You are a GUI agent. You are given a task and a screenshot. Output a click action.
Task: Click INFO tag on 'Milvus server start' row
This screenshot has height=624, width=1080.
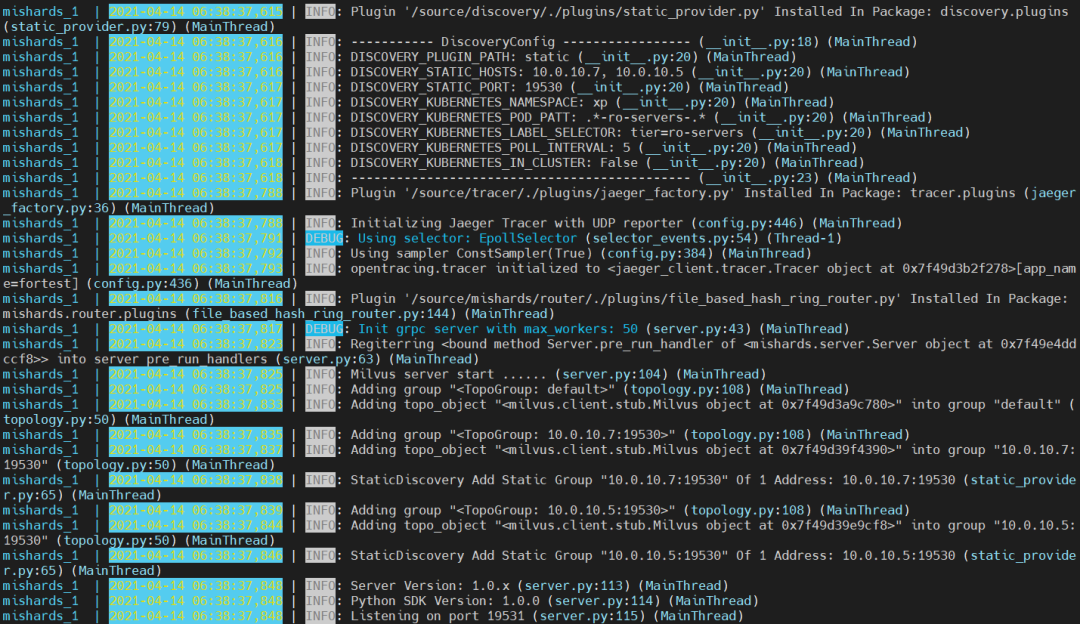(320, 375)
